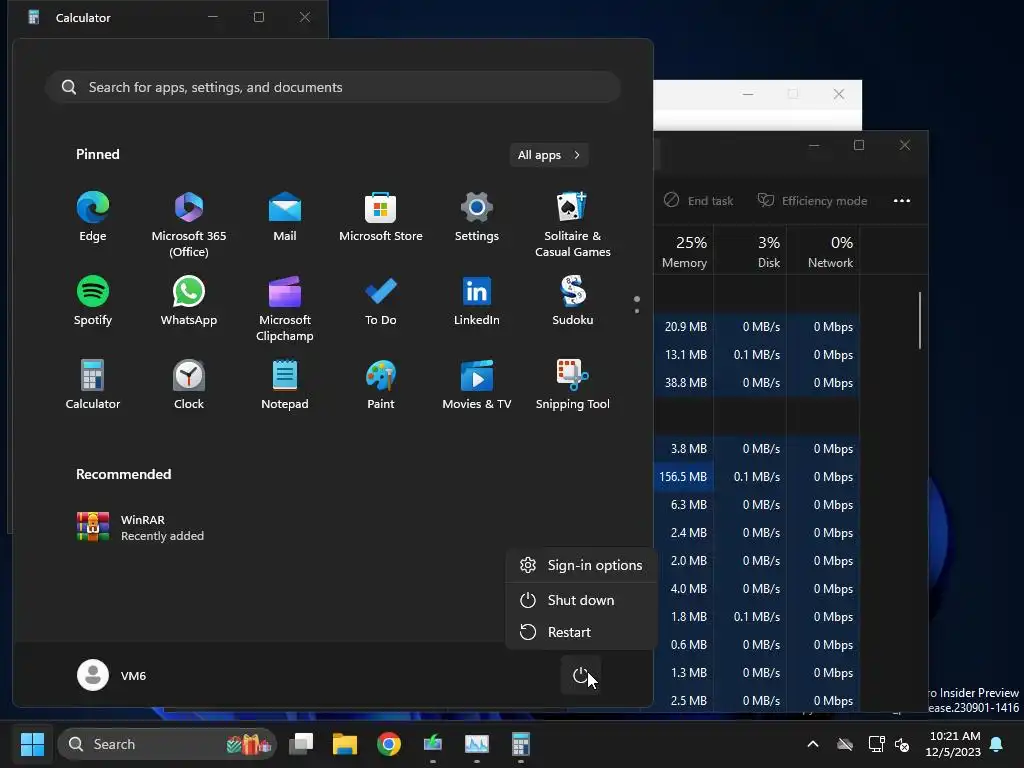Viewport: 1024px width, 768px height.
Task: Launch Solitaire & Casual Games
Action: 573,225
